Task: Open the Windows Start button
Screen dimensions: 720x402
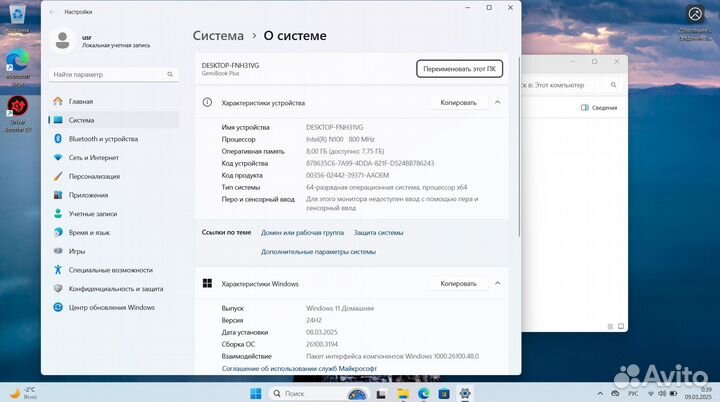Action: (256, 394)
